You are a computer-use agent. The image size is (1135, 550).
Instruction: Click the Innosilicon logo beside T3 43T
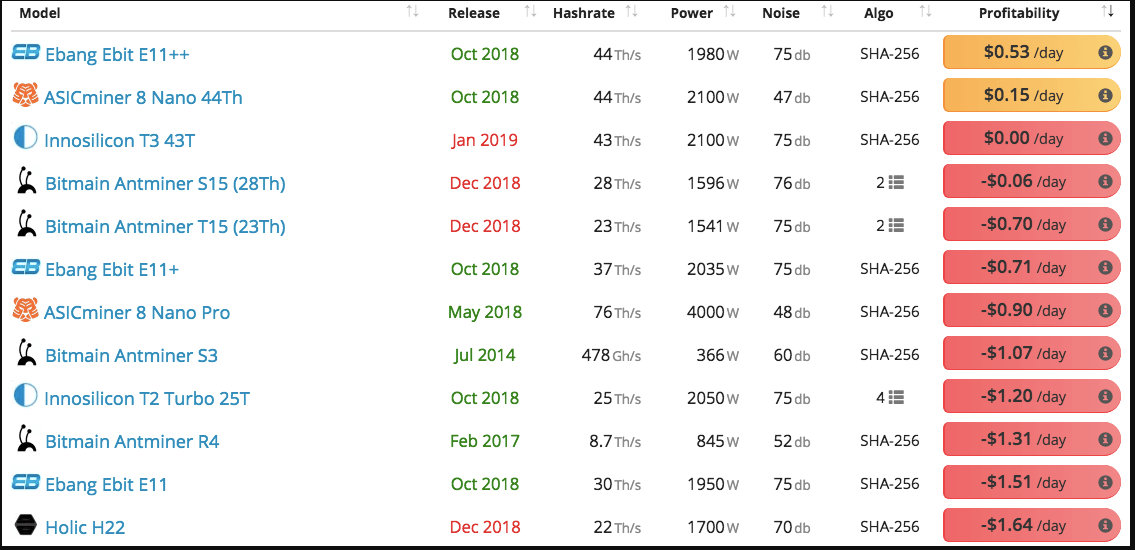coord(25,138)
